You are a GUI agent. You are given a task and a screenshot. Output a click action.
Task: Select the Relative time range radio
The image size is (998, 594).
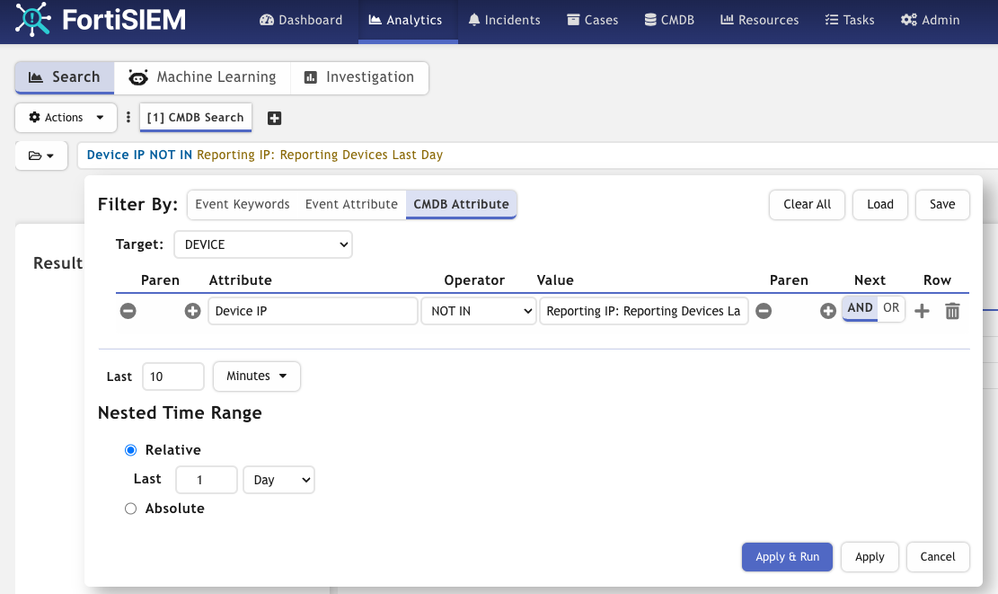coord(131,450)
